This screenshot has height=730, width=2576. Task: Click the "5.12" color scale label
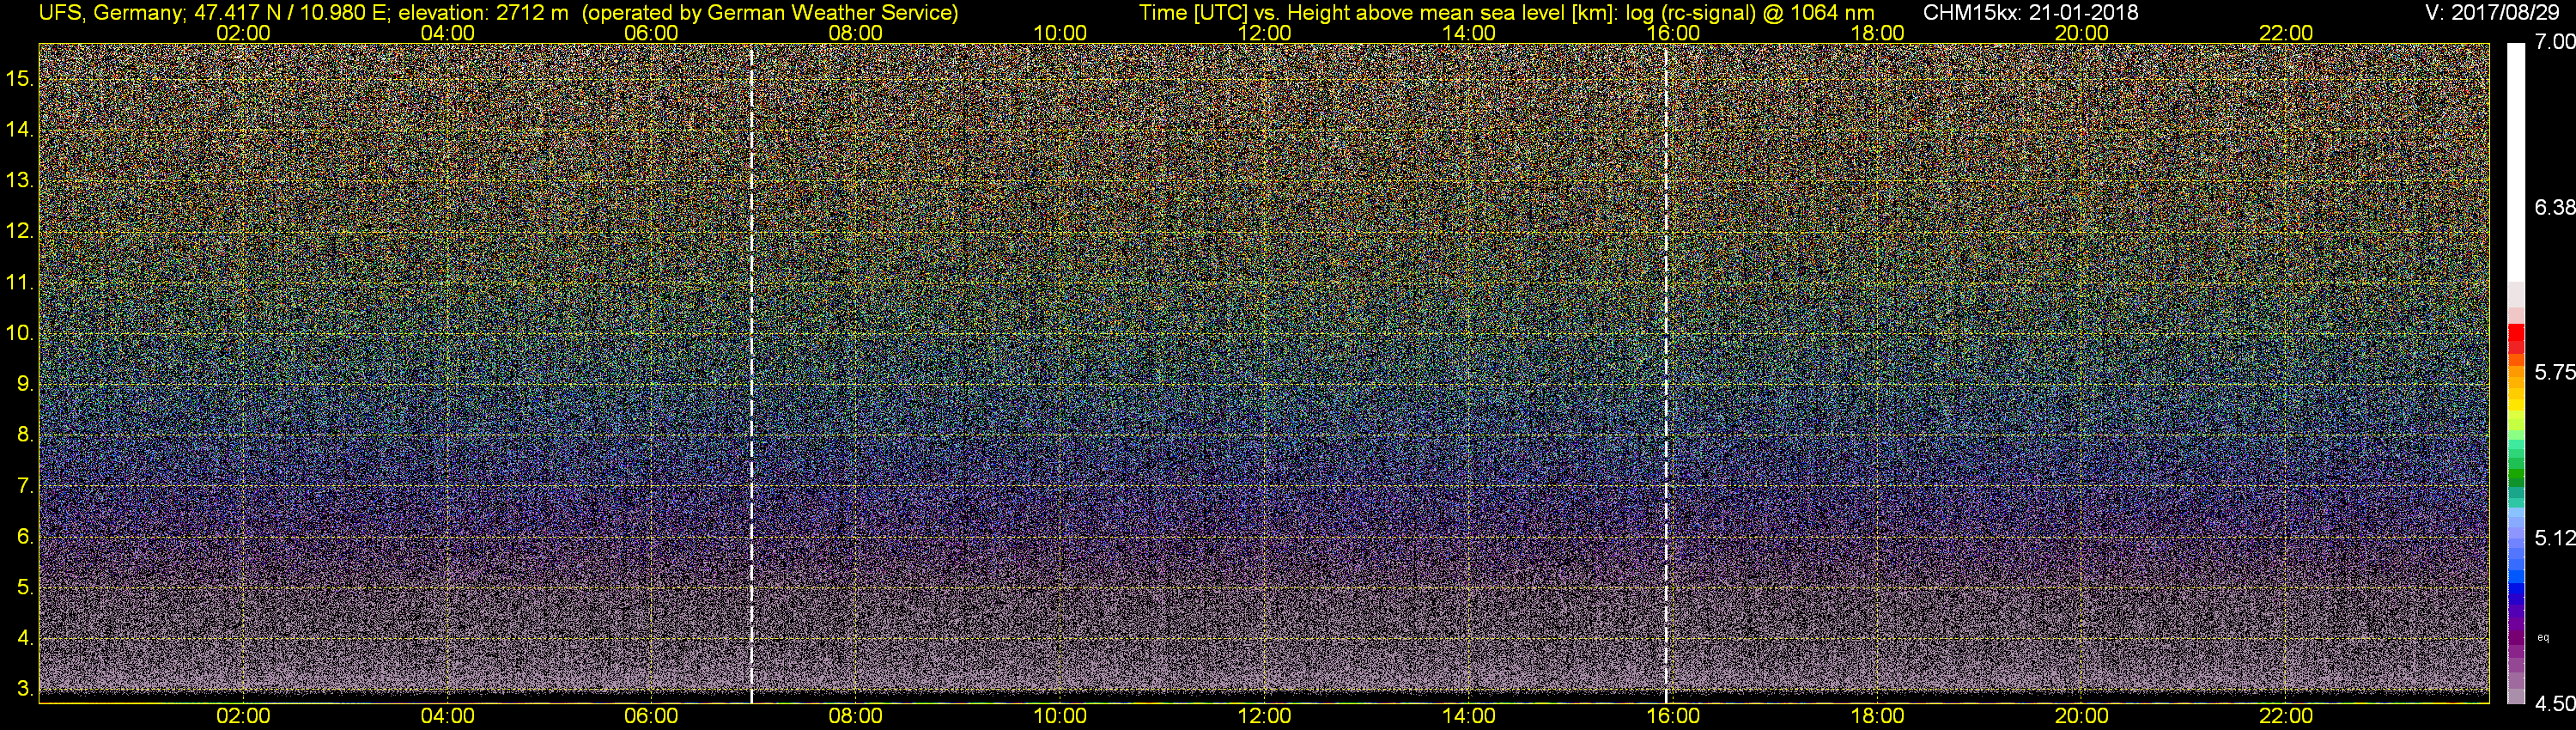[2555, 538]
